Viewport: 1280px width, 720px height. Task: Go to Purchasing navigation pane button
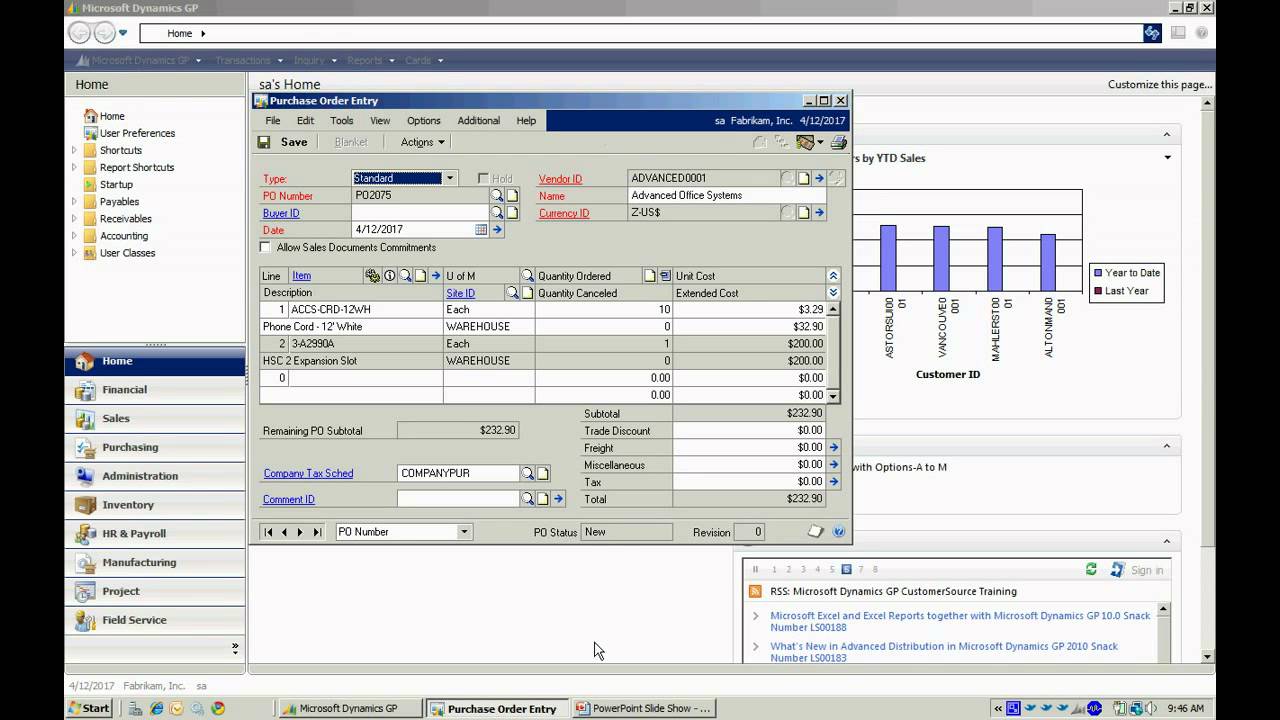click(x=155, y=447)
